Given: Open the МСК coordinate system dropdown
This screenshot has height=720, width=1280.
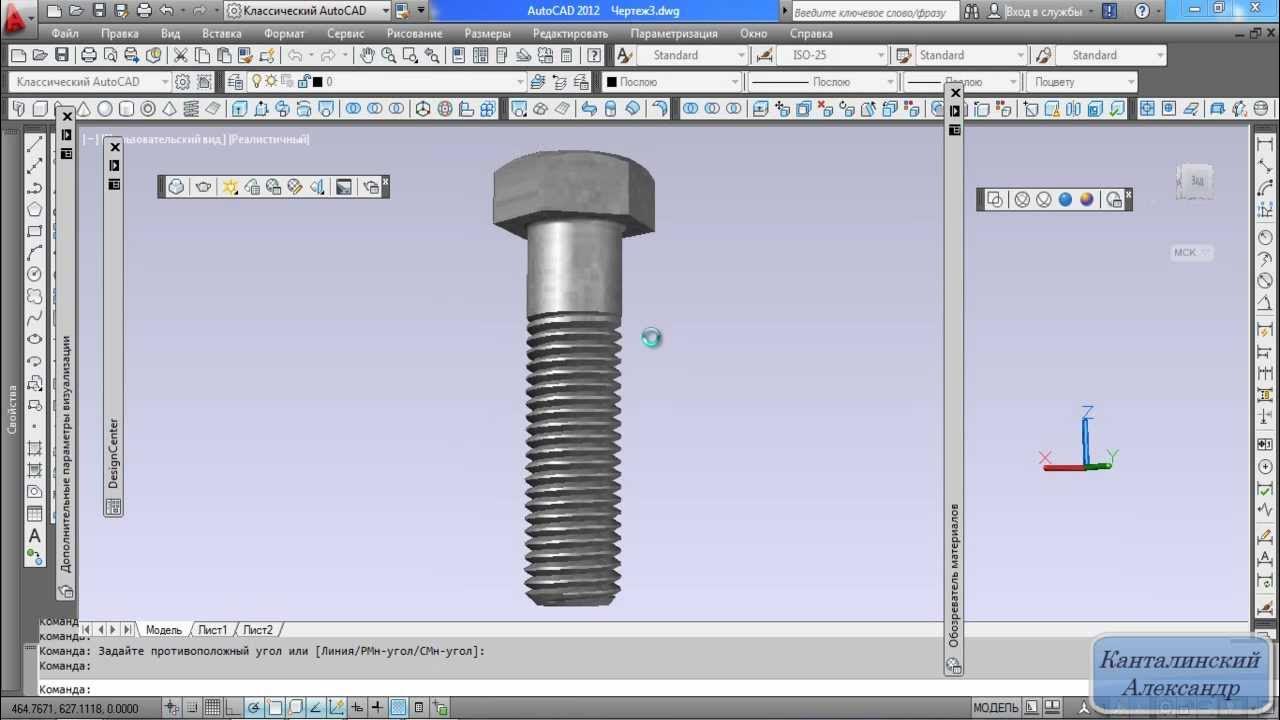Looking at the screenshot, I should [1192, 253].
